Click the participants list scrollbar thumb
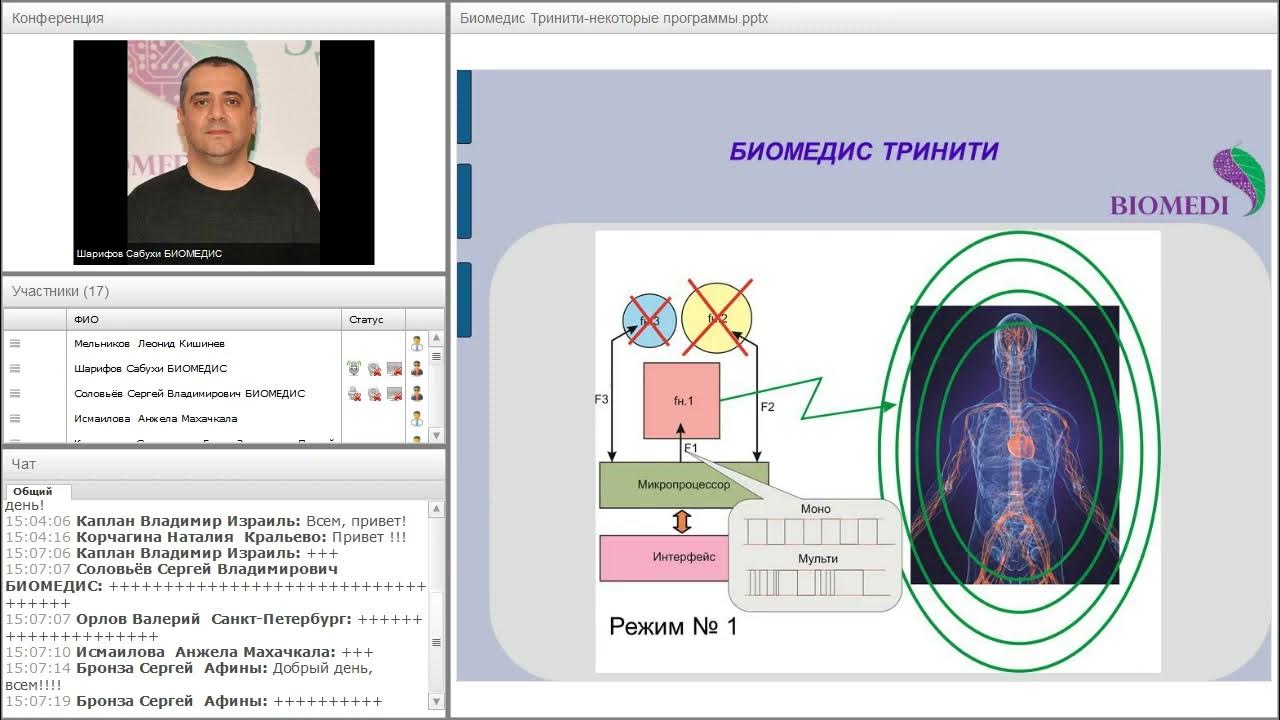 coord(436,355)
